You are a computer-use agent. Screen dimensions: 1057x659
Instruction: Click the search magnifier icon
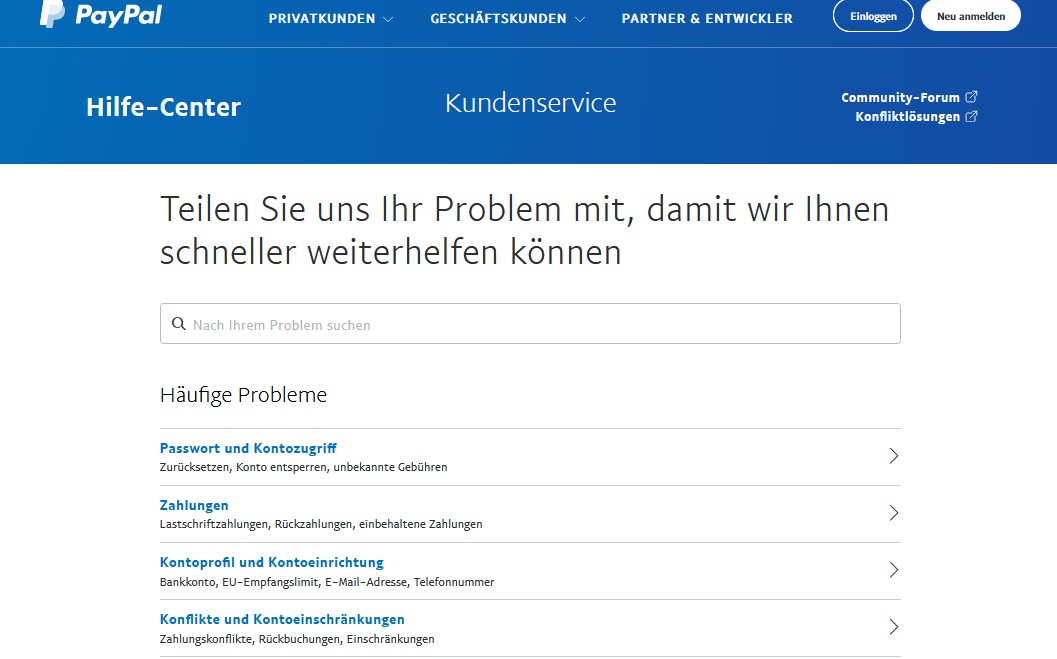click(179, 324)
